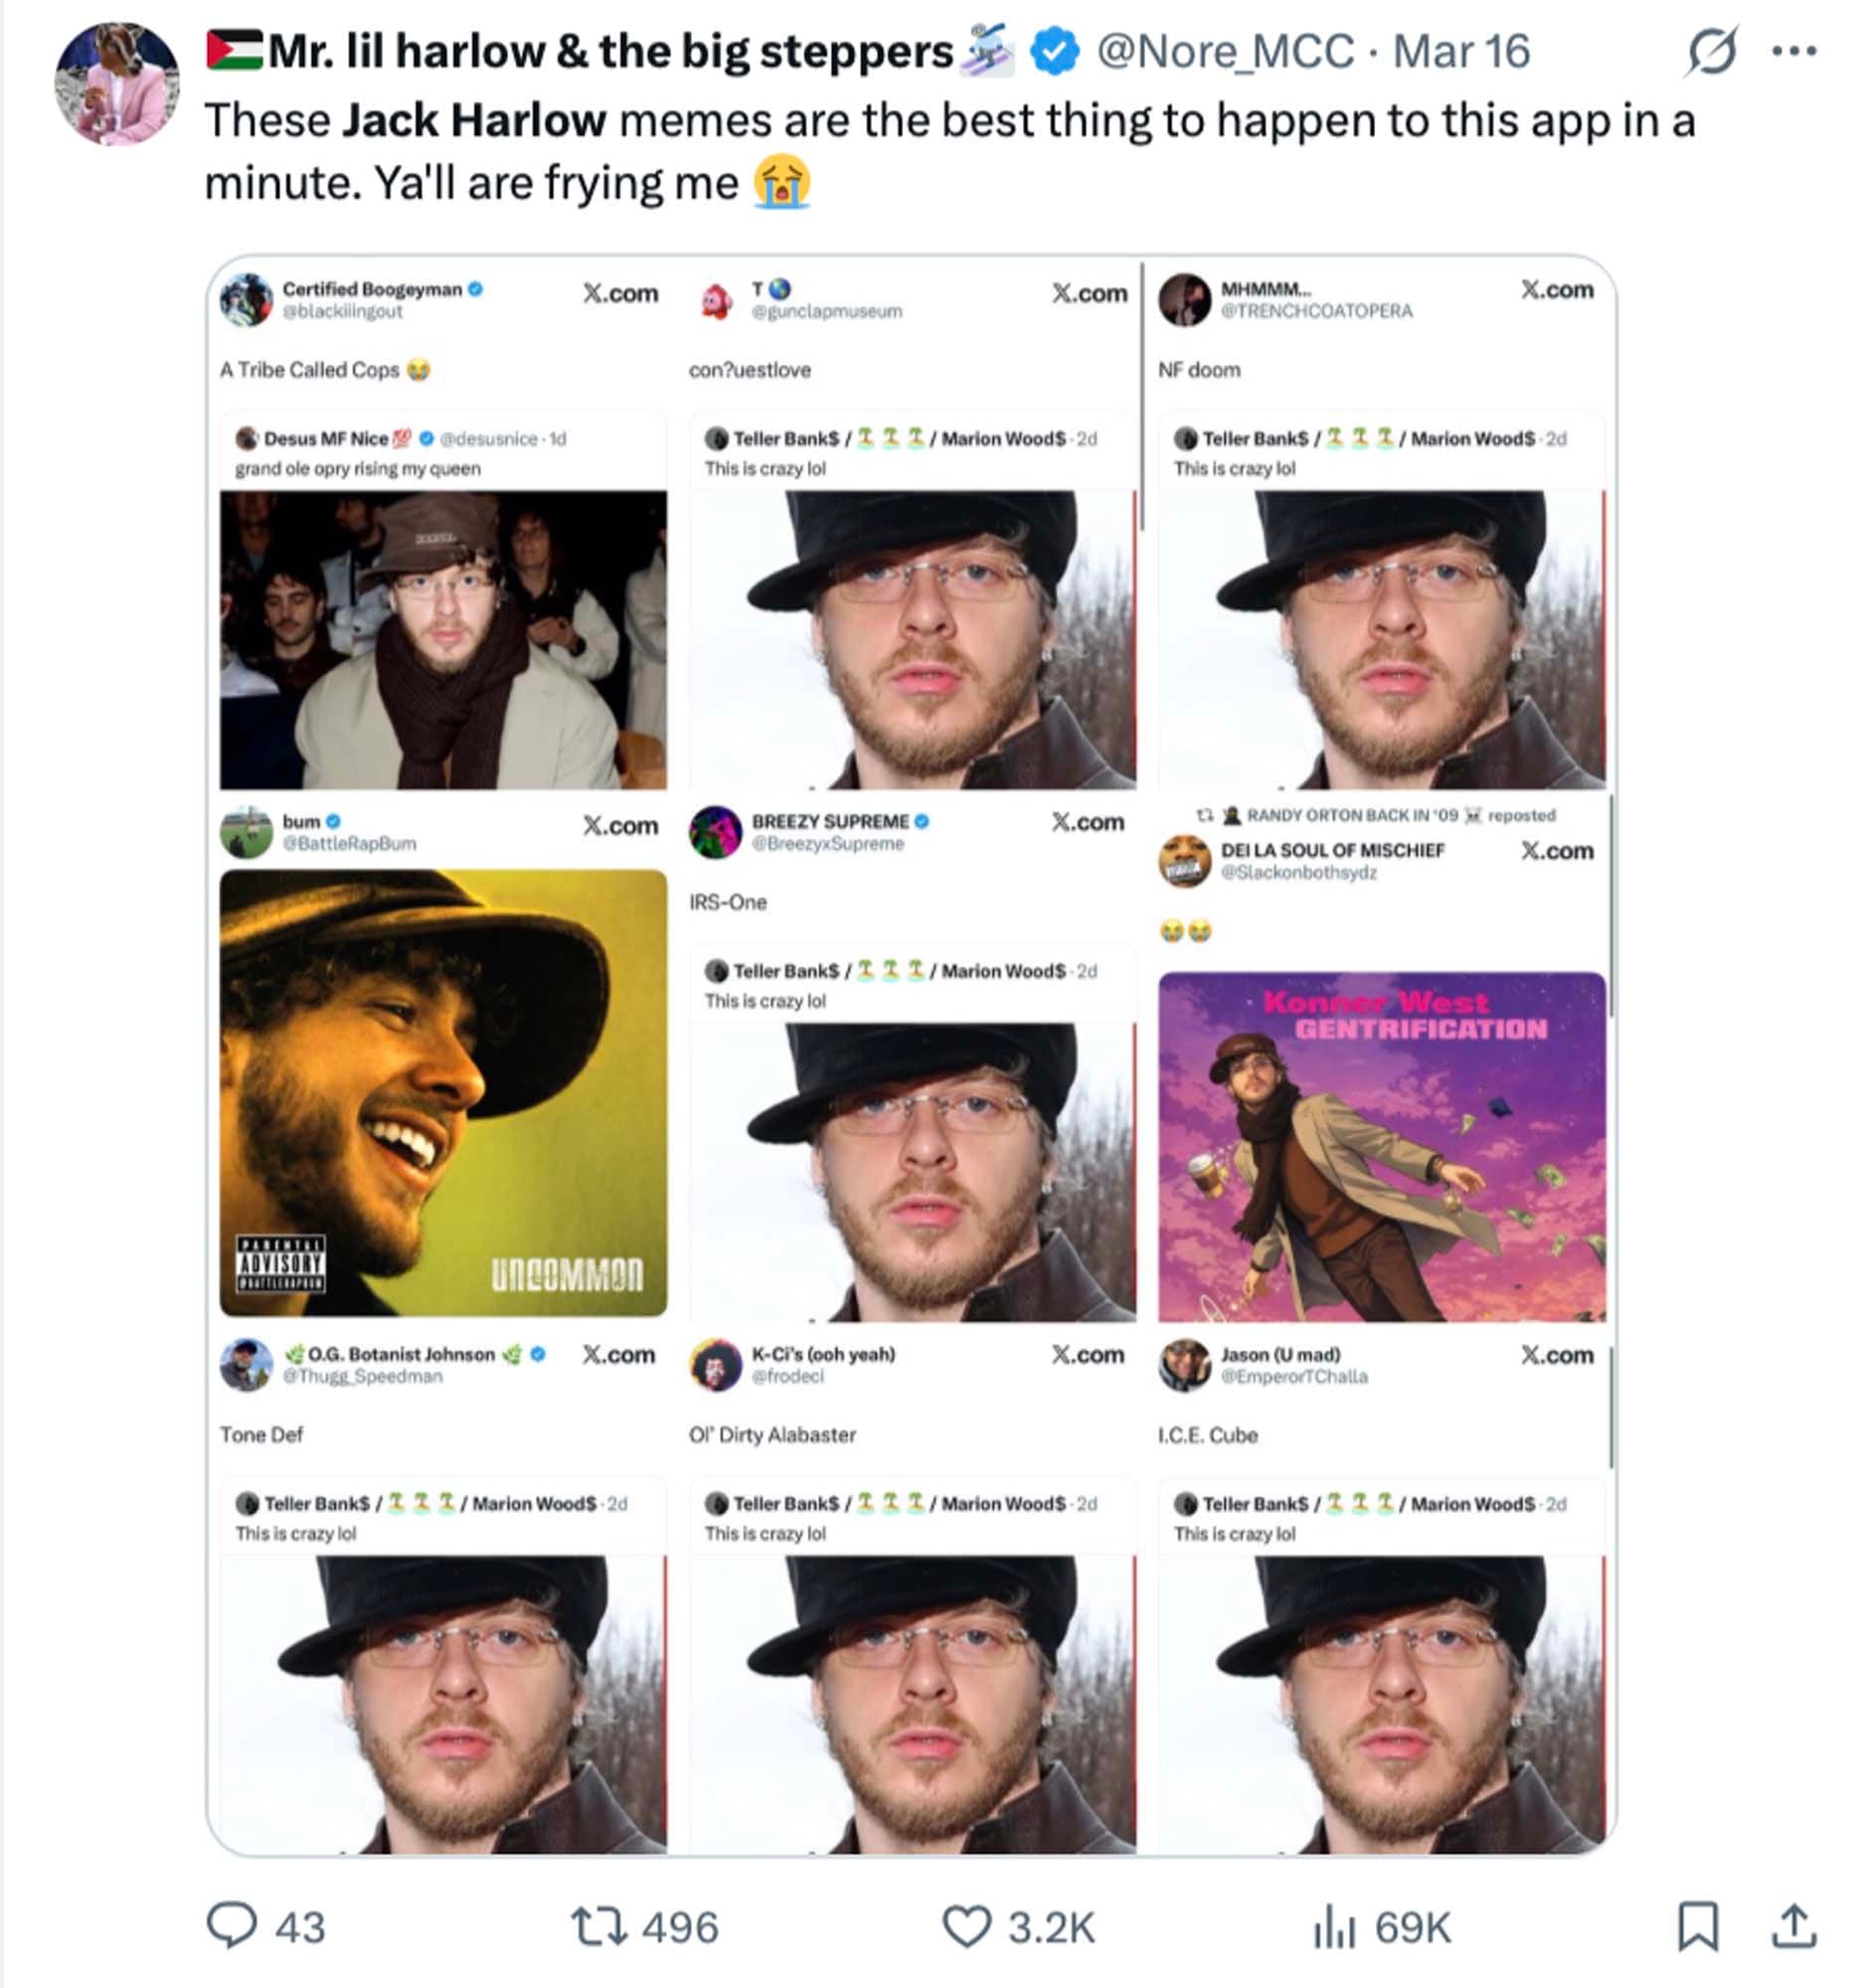
Task: Open view analytics bar chart icon
Action: coord(1334,1925)
